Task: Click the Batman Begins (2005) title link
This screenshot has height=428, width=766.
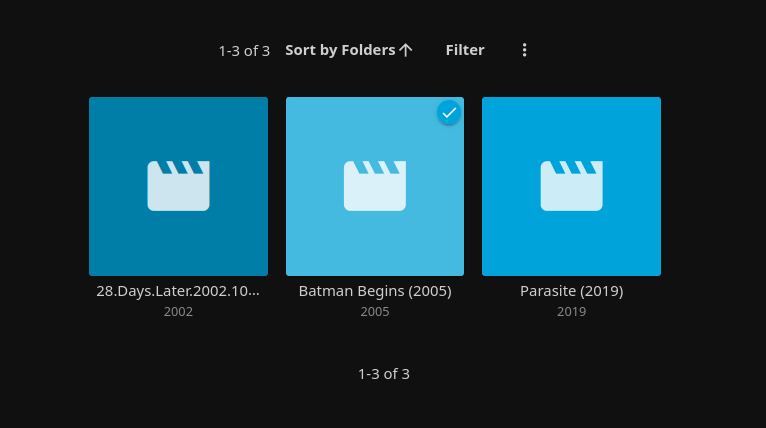Action: tap(375, 291)
